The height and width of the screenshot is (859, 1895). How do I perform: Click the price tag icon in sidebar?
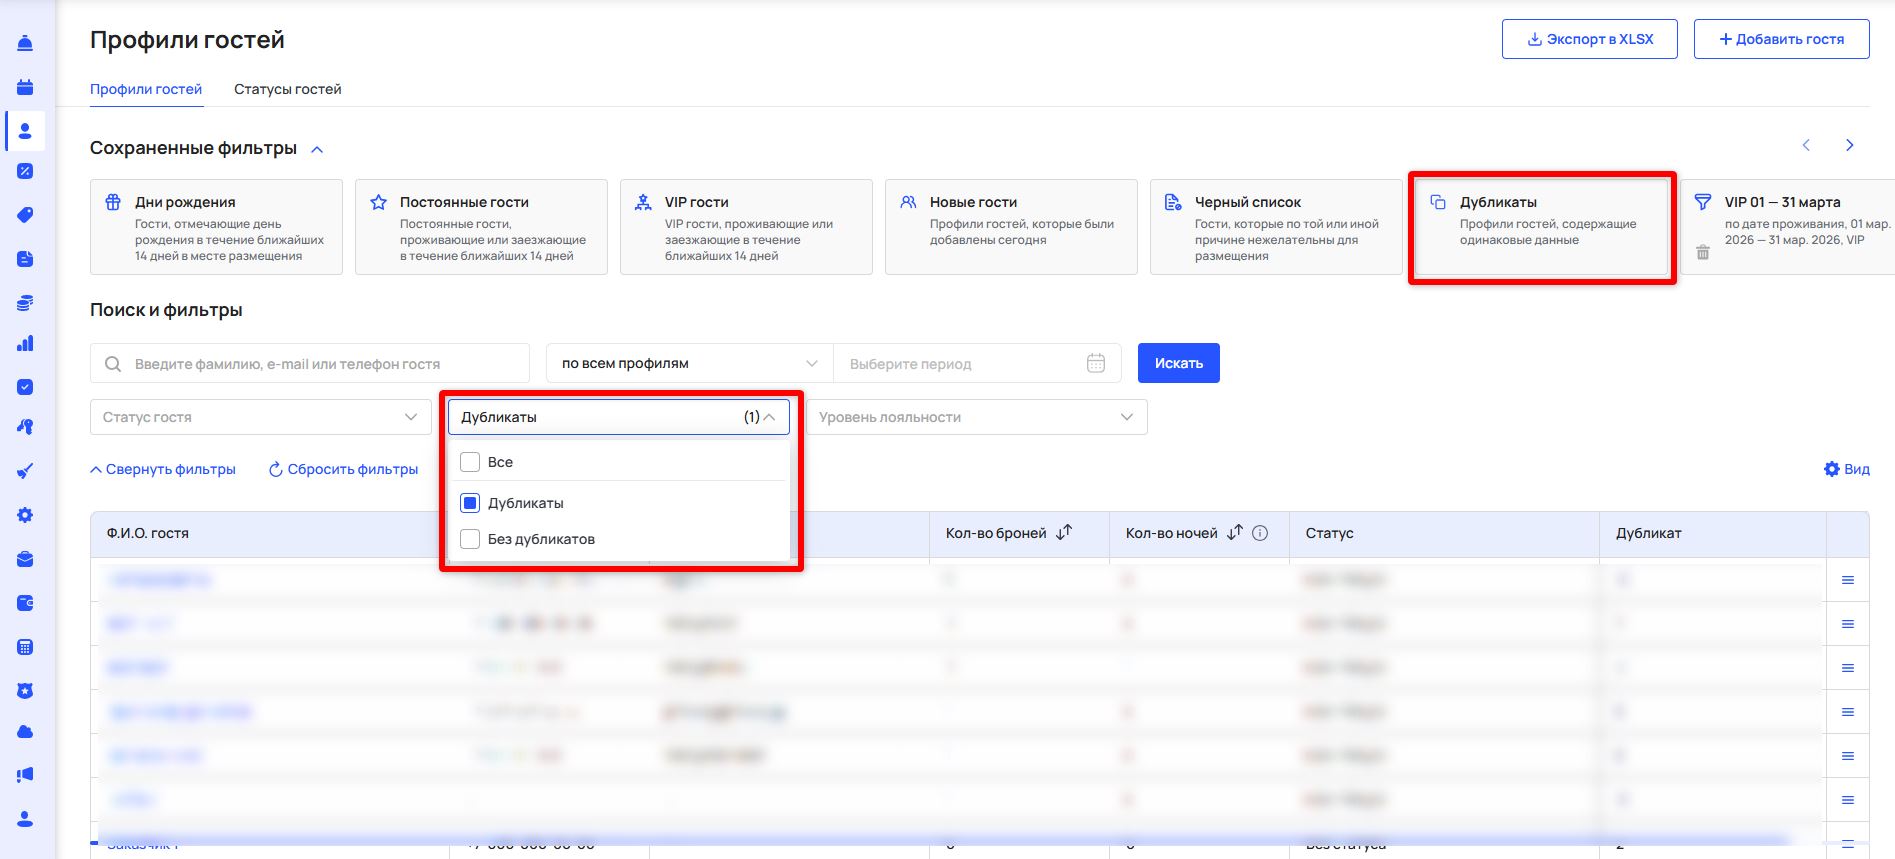(x=25, y=215)
